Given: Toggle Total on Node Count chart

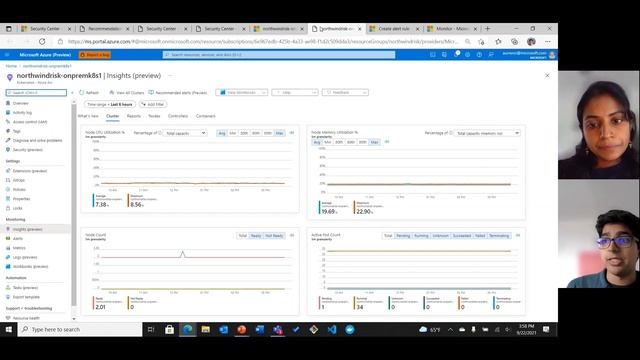Looking at the screenshot, I should (x=243, y=236).
